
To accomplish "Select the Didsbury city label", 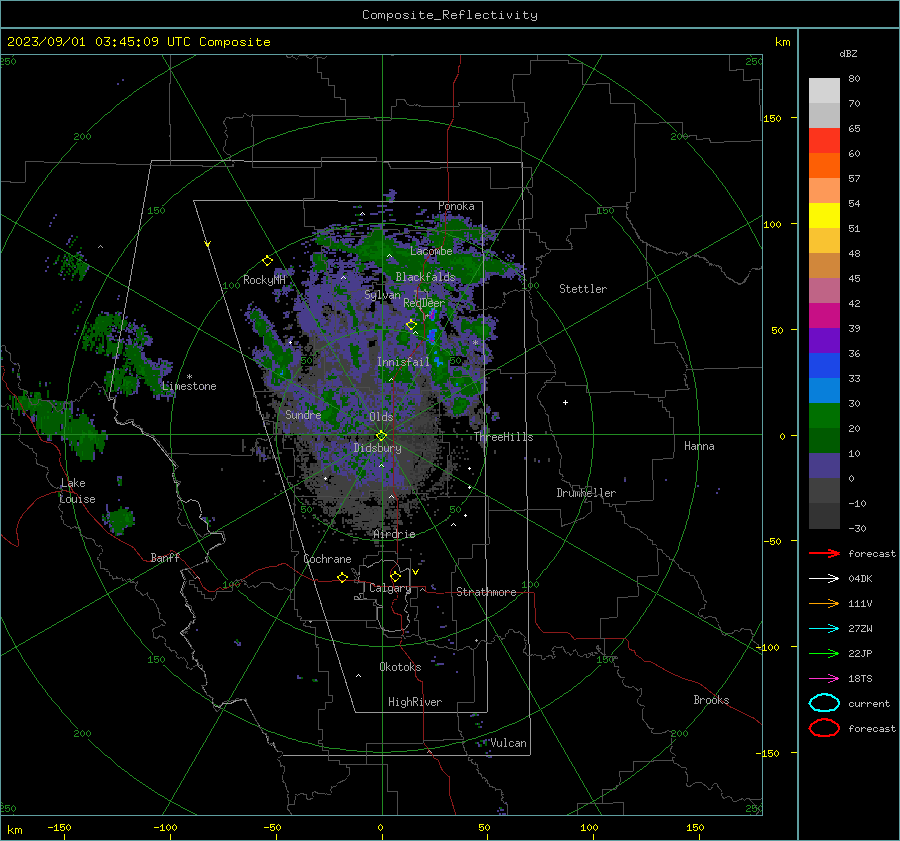I will [377, 448].
